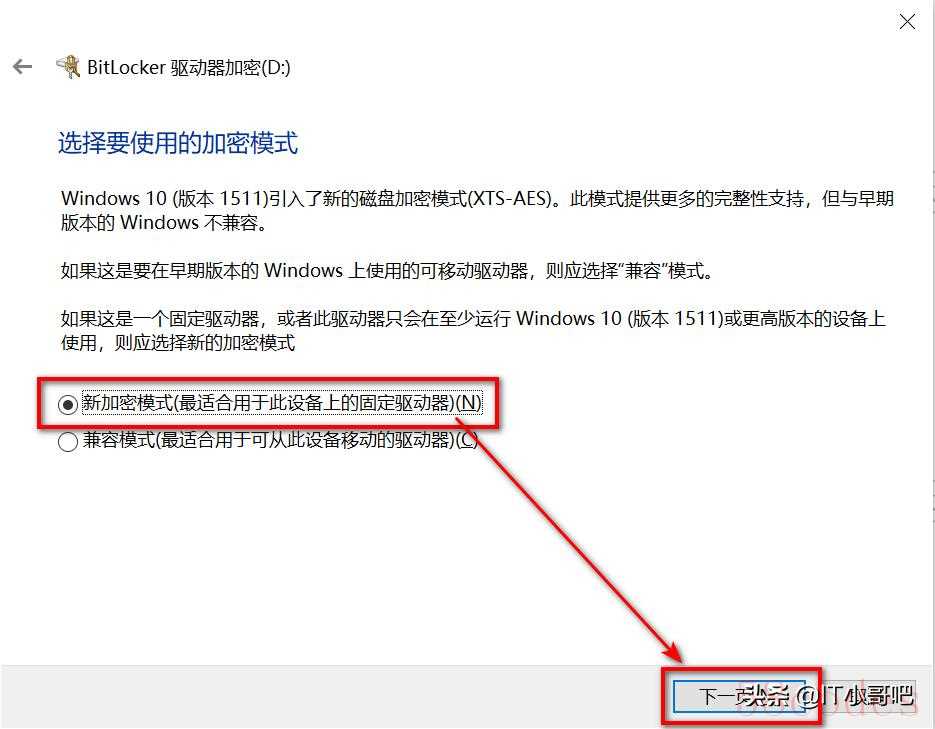Select the 新加密模式 radio button circle
This screenshot has height=729, width=935.
coord(67,405)
